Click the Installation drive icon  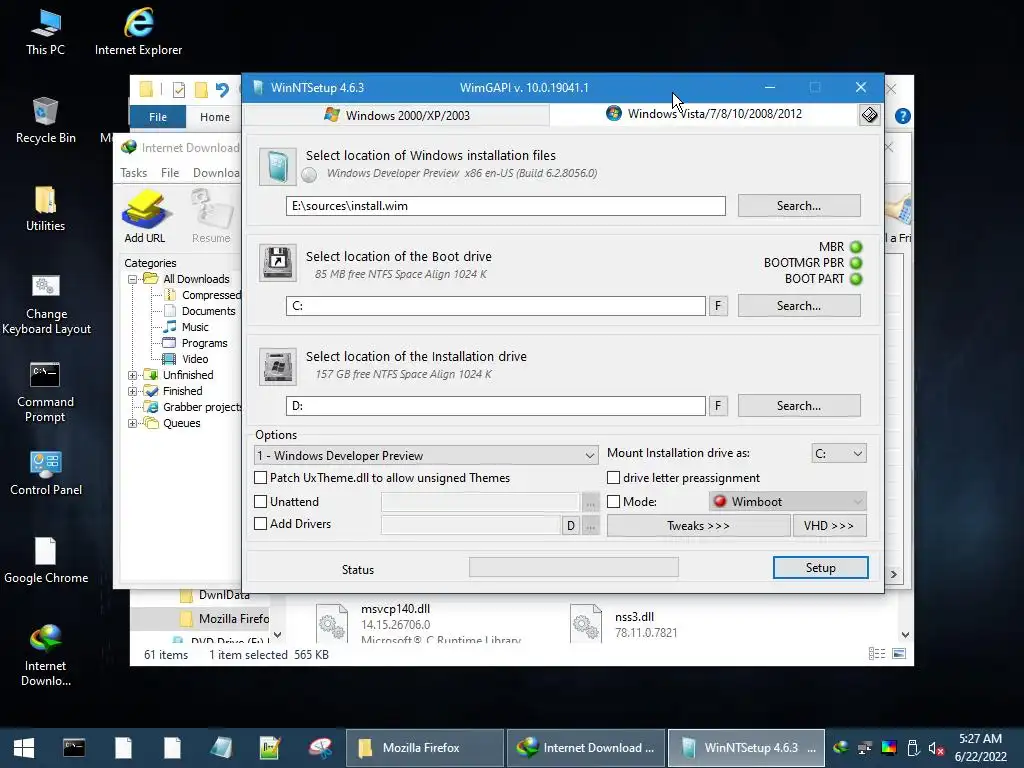(x=278, y=366)
